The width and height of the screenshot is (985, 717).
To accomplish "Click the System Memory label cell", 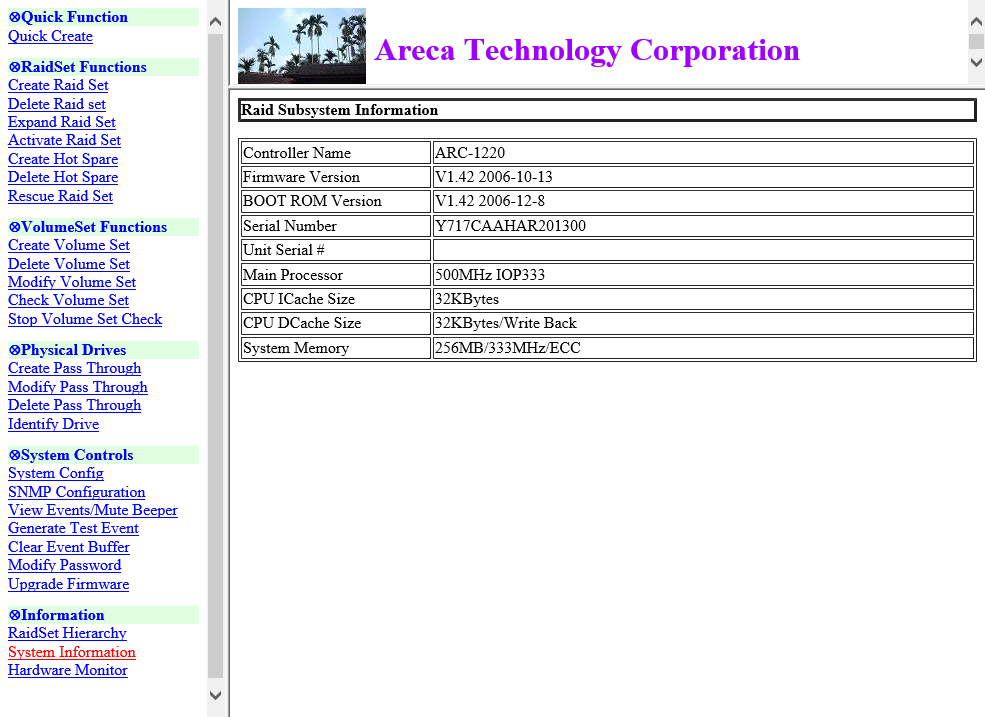I will coord(335,348).
